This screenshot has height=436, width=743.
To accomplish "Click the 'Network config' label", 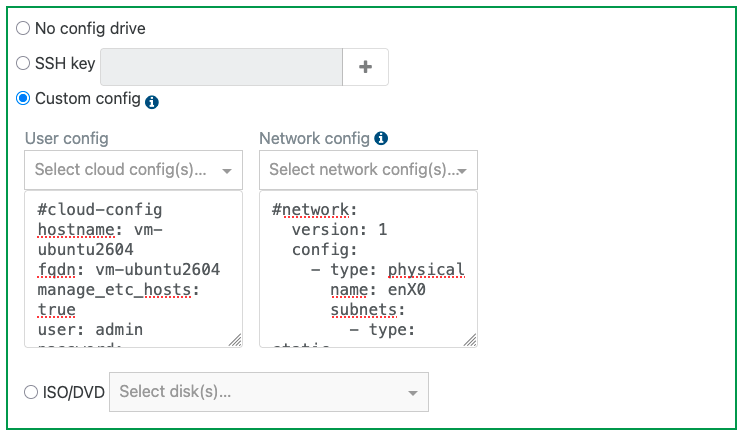I will pyautogui.click(x=315, y=138).
